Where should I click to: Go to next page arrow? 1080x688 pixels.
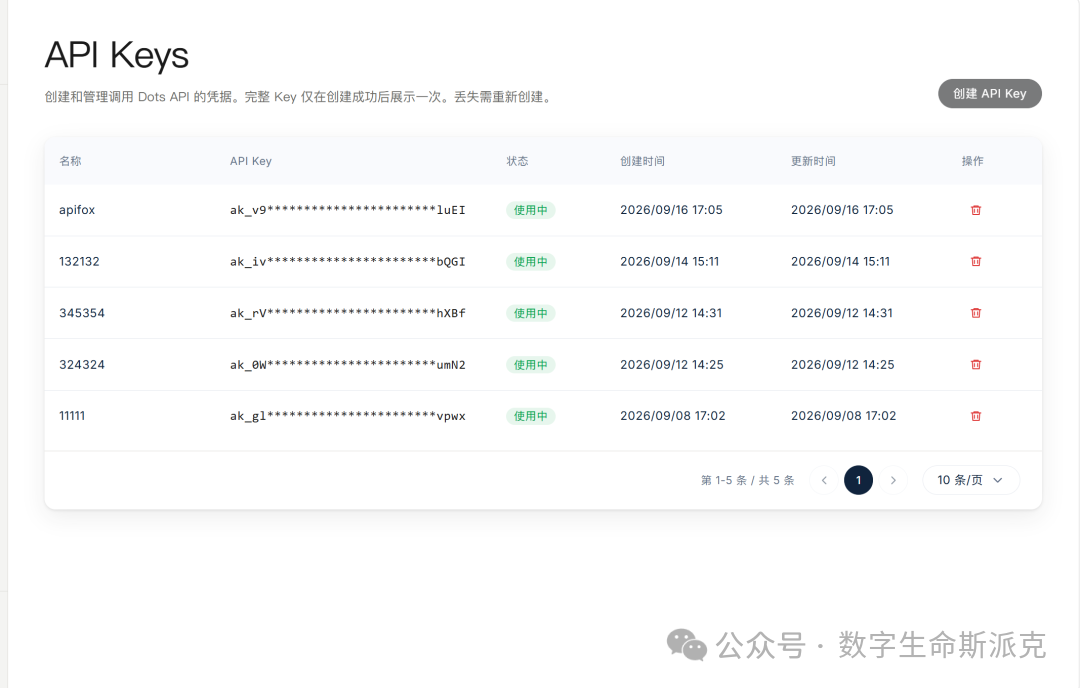coord(893,480)
